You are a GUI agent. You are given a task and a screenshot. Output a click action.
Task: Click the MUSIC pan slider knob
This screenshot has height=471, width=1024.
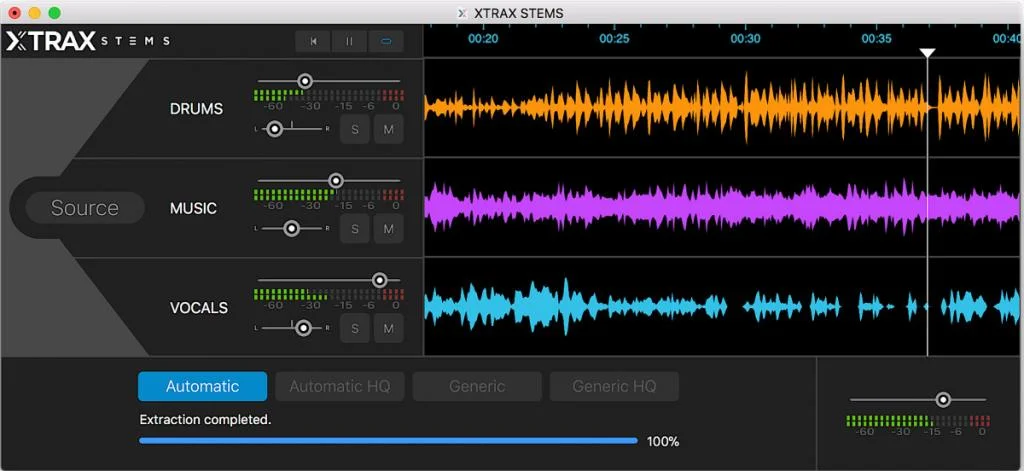[x=291, y=229]
